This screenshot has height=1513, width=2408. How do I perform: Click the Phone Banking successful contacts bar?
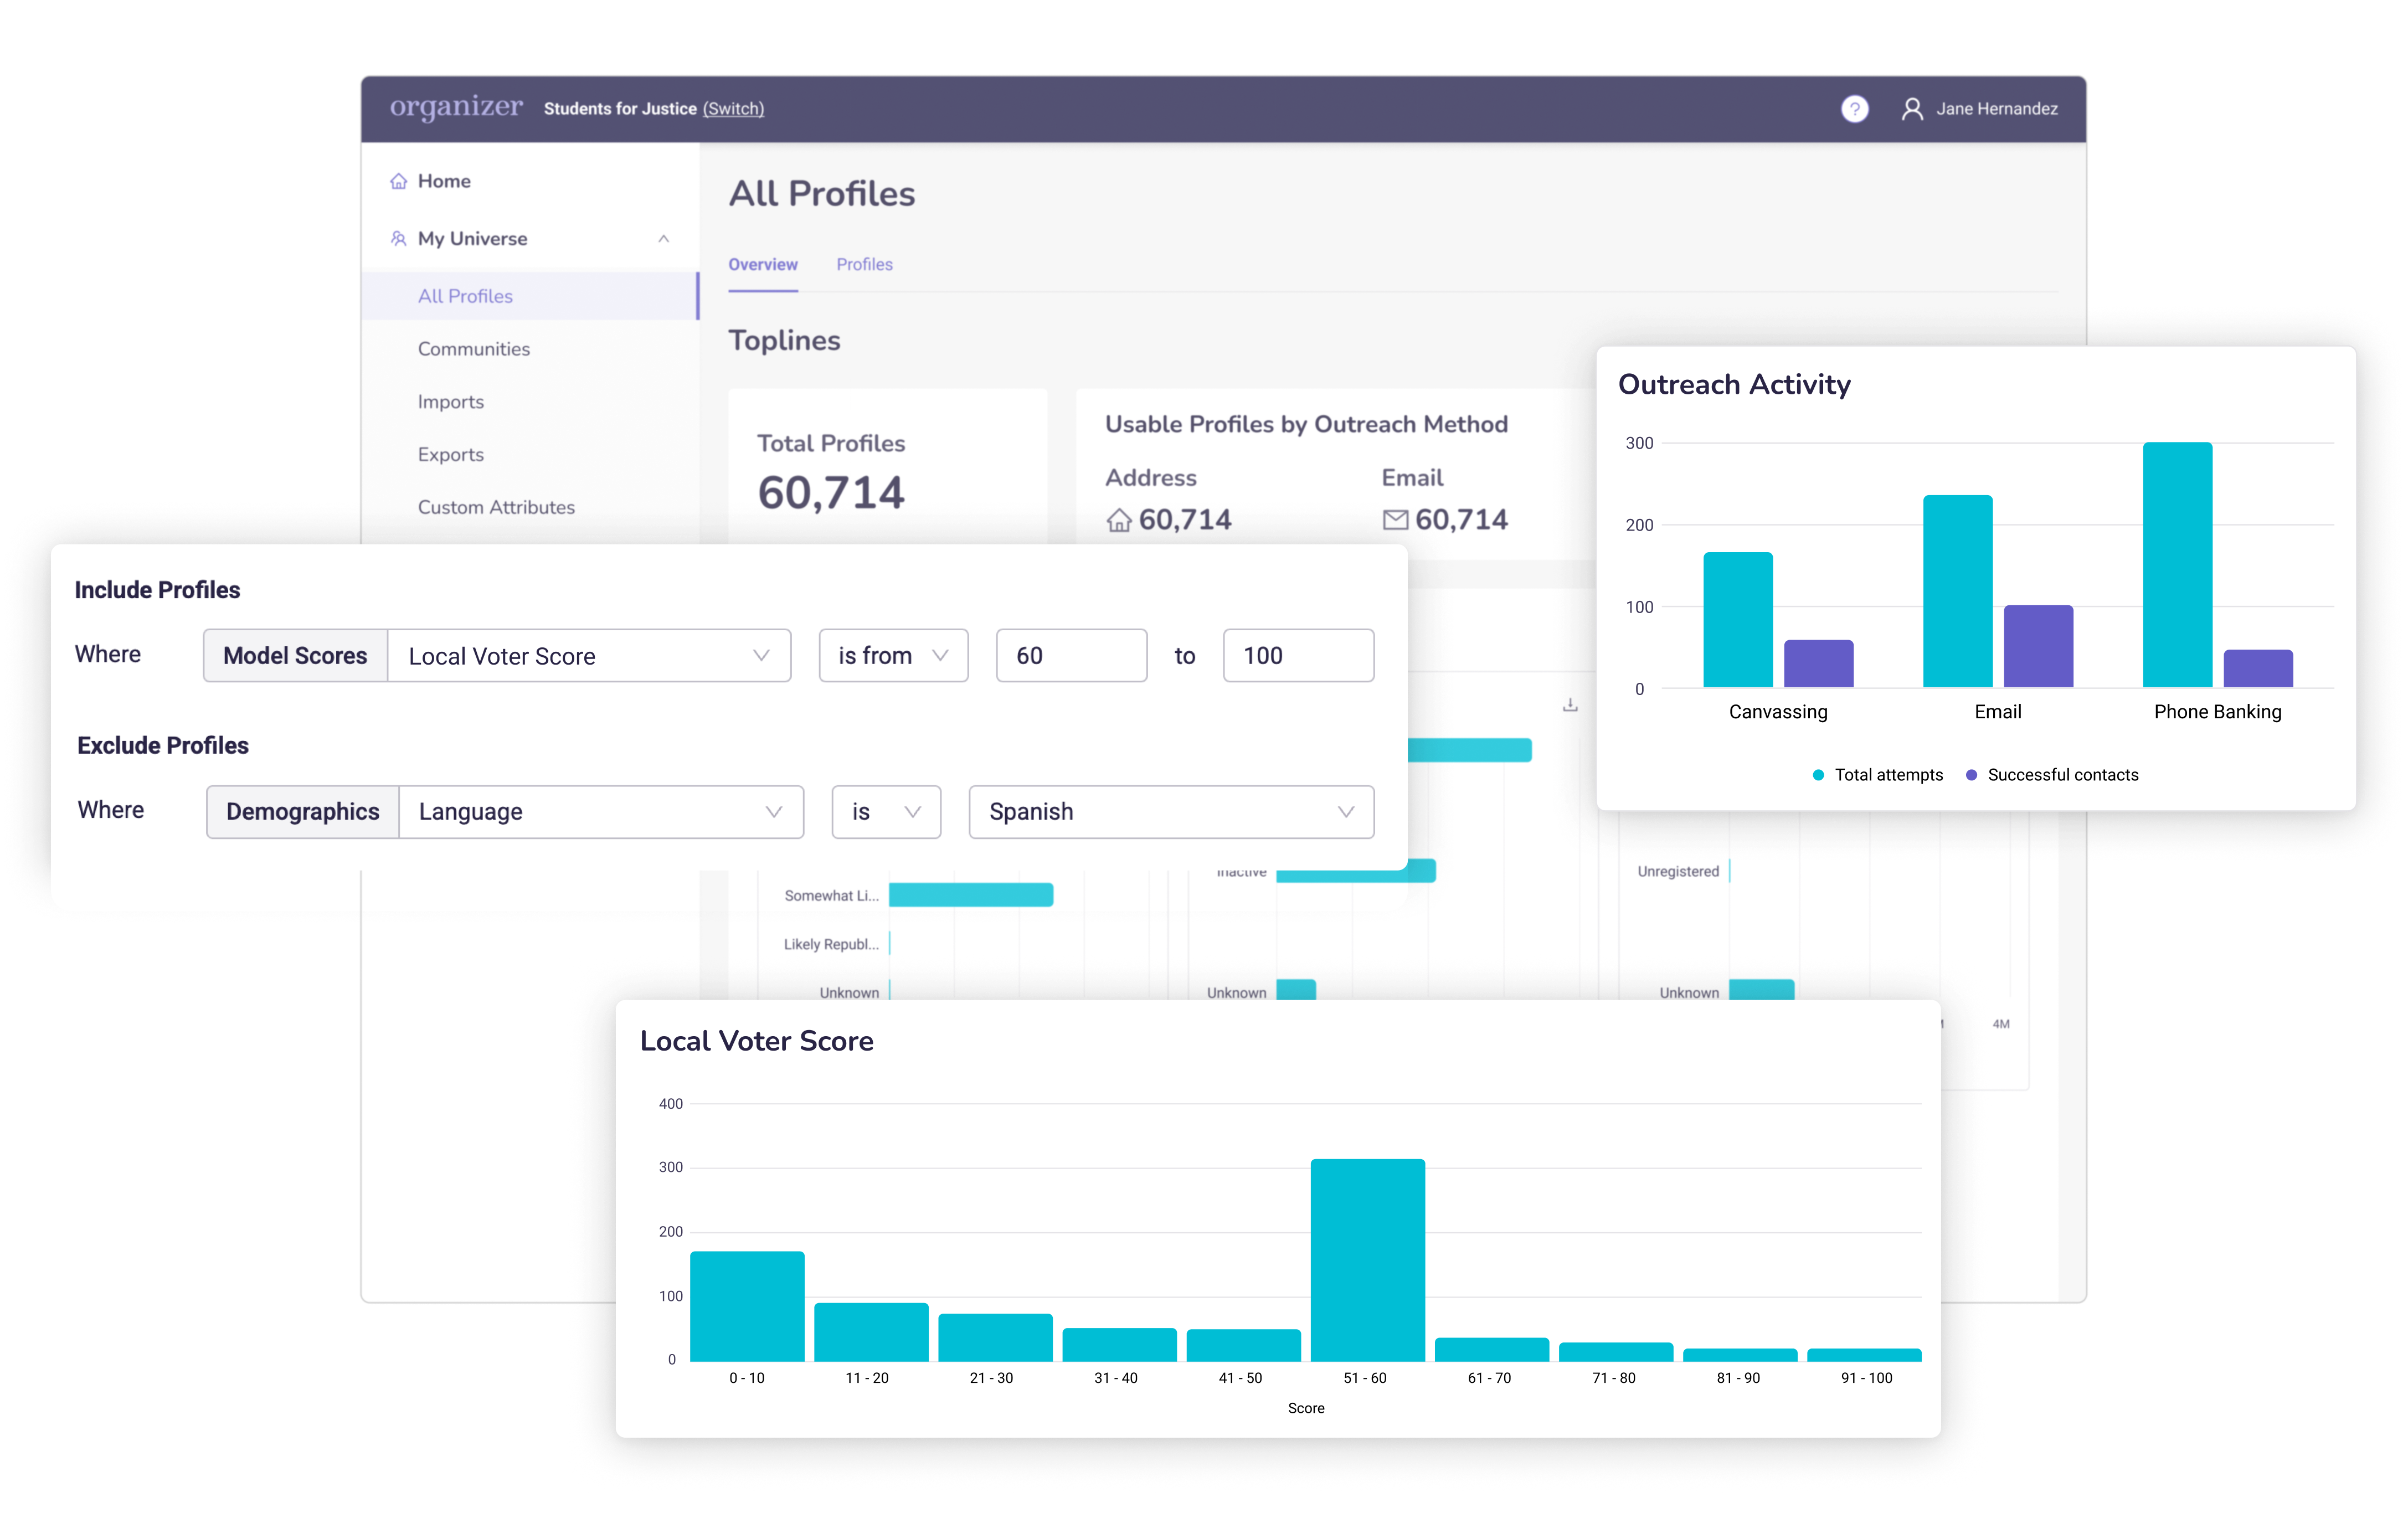[2258, 669]
